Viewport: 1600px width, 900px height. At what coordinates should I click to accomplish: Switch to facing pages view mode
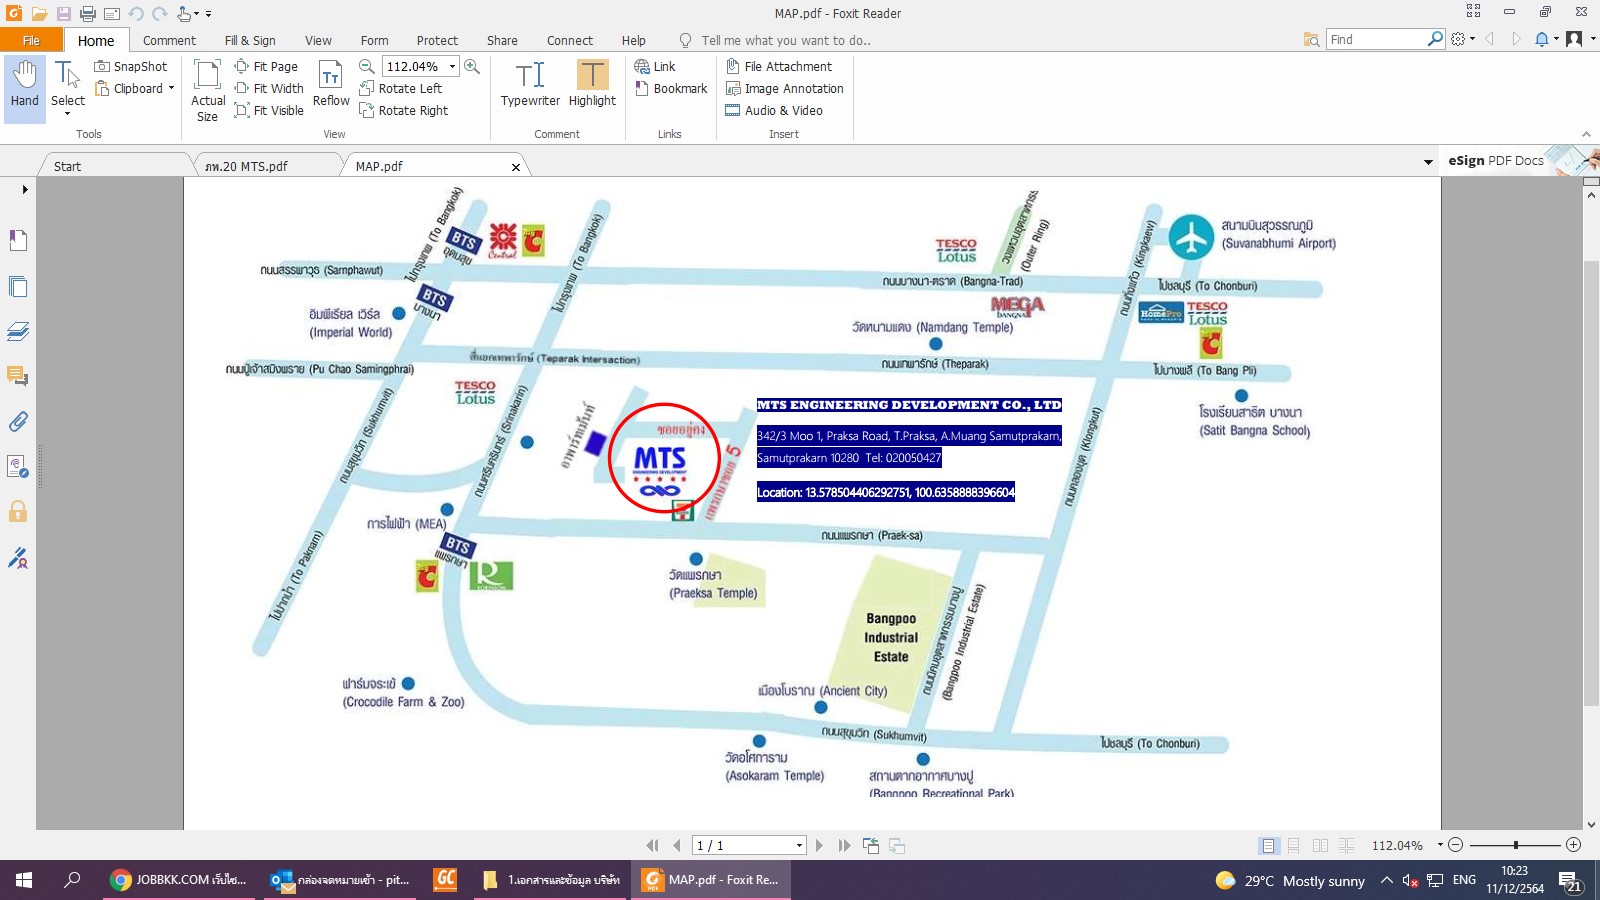(x=1320, y=845)
